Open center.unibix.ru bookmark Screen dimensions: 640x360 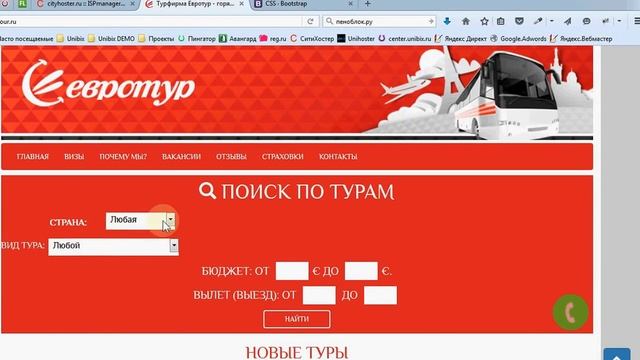click(405, 39)
